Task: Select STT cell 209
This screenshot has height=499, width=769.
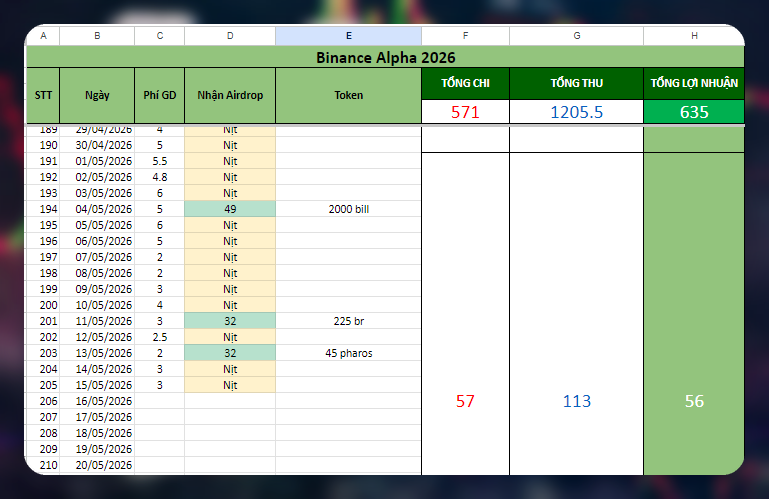Action: [x=43, y=449]
